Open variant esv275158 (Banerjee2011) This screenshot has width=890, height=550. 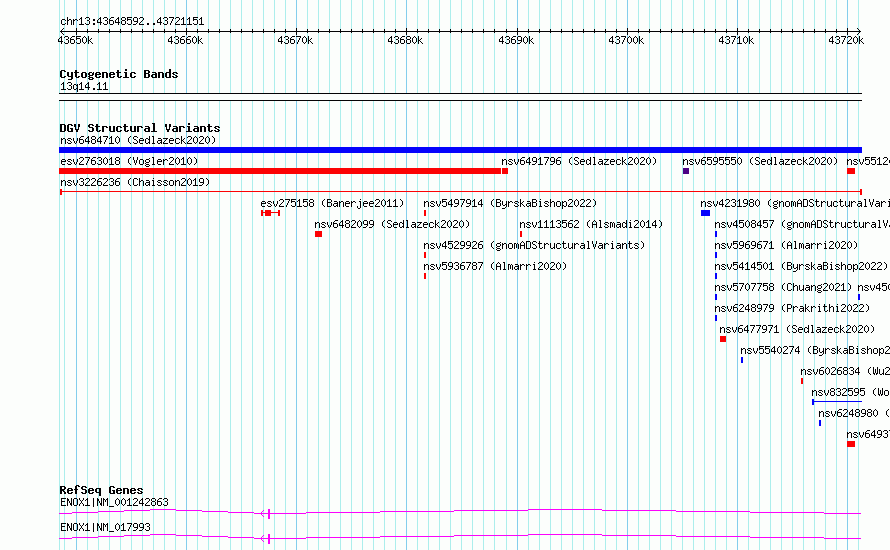click(x=332, y=203)
